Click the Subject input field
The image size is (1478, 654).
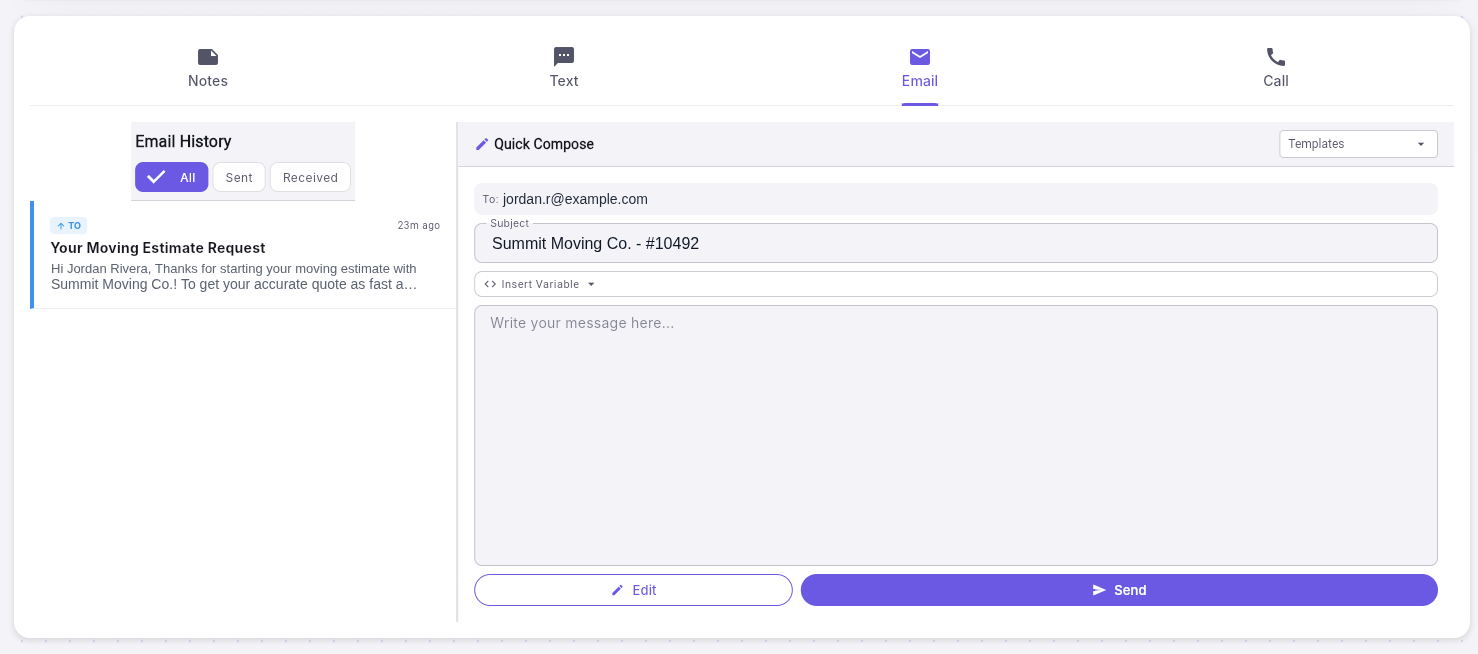coord(956,243)
